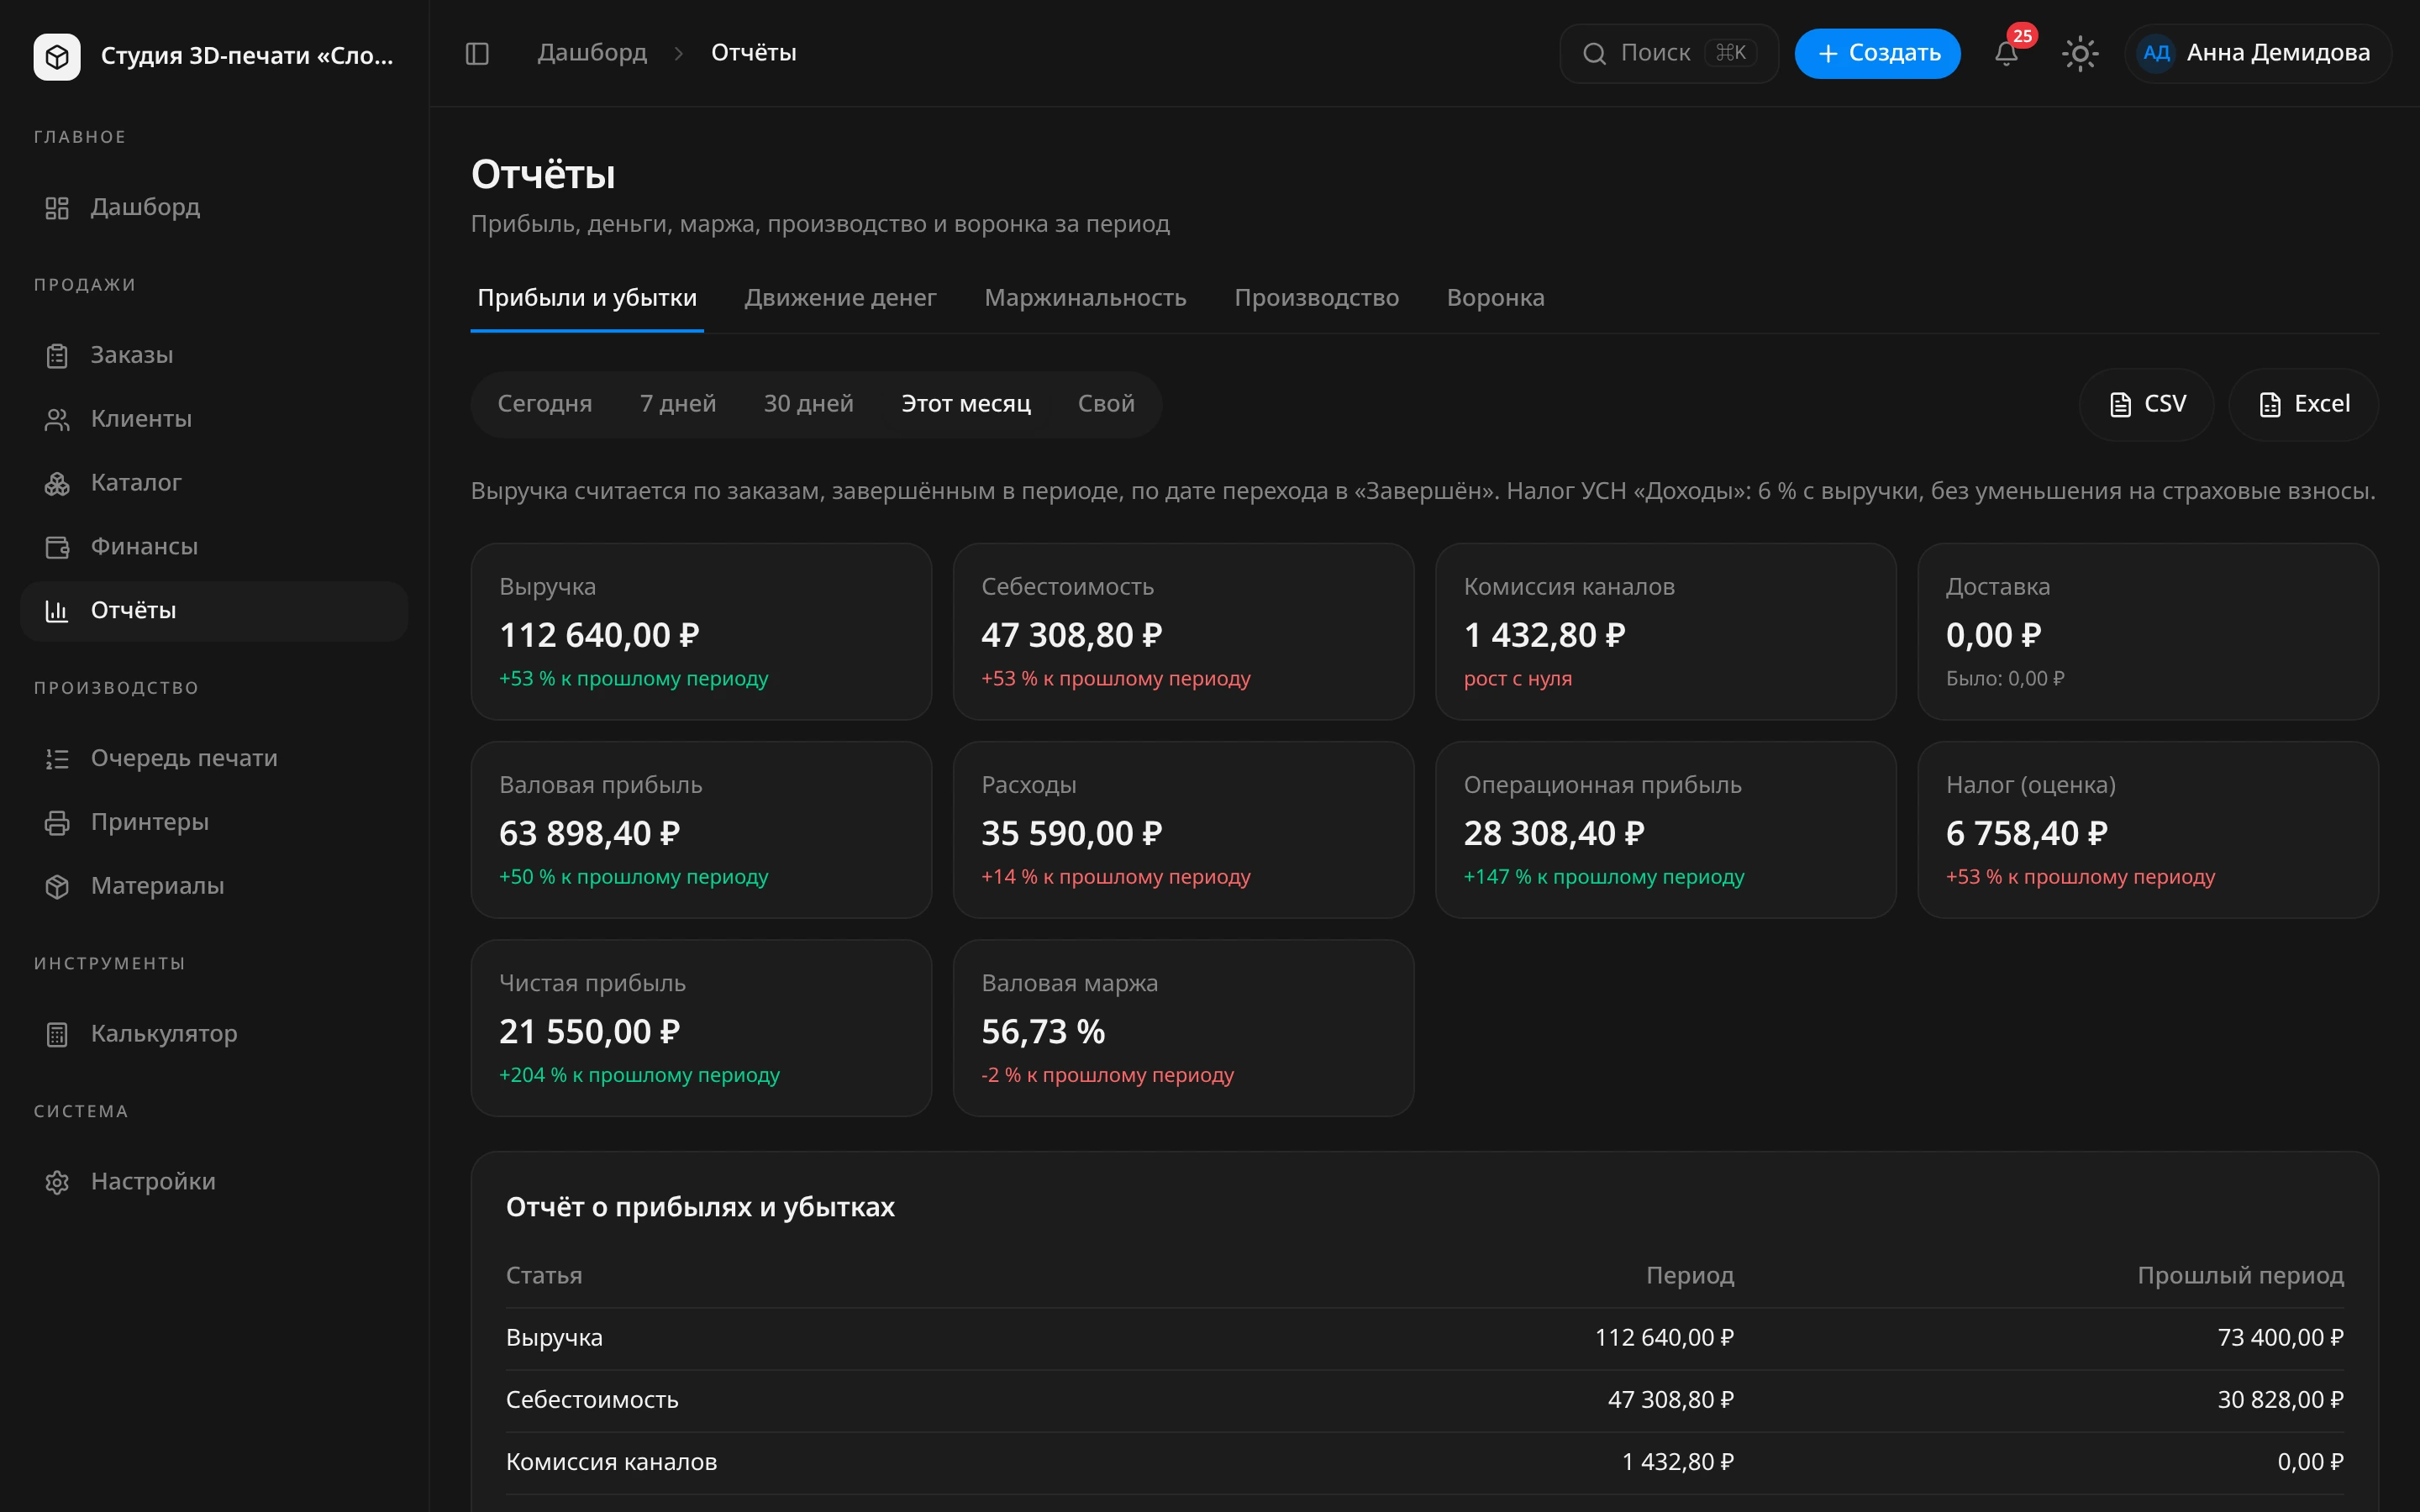This screenshot has width=2420, height=1512.
Task: Toggle the light/dark theme sun icon
Action: pos(2080,53)
